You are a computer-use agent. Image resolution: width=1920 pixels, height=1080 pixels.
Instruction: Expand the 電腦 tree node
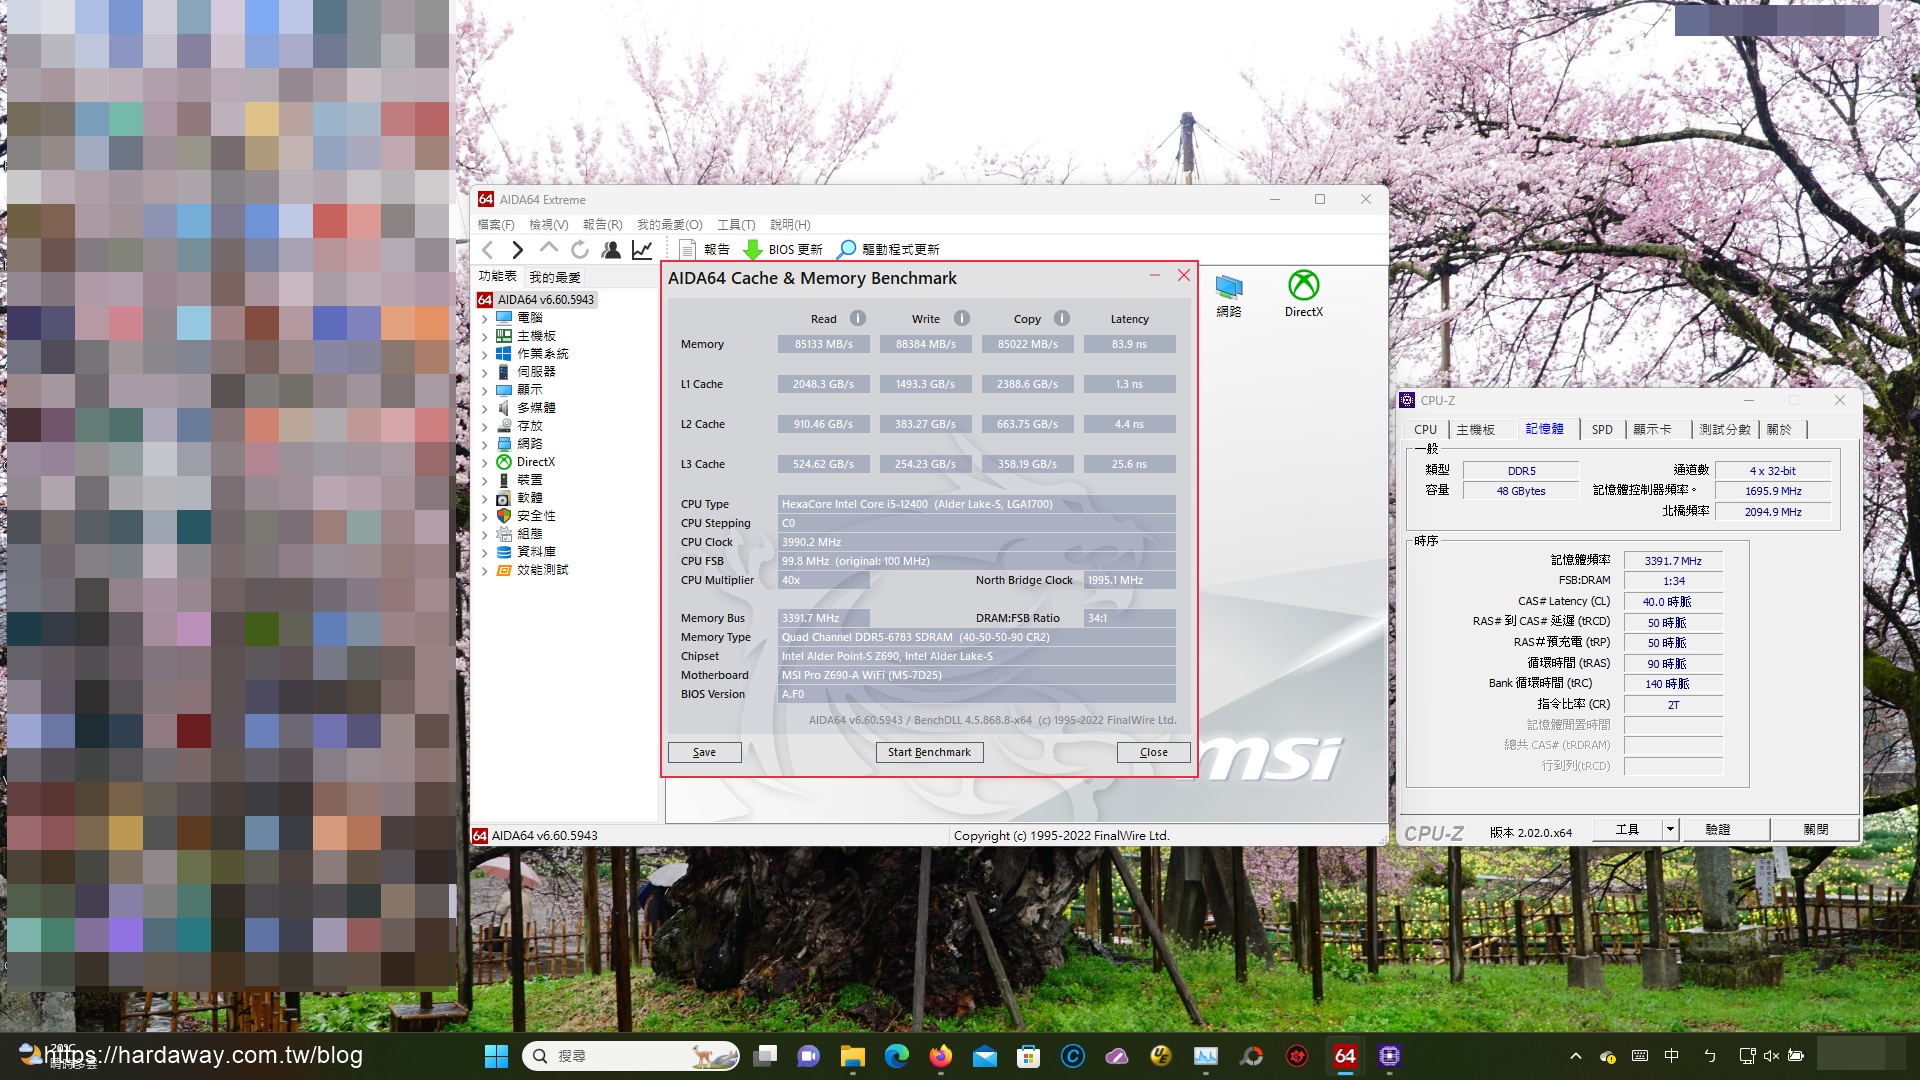(x=485, y=318)
